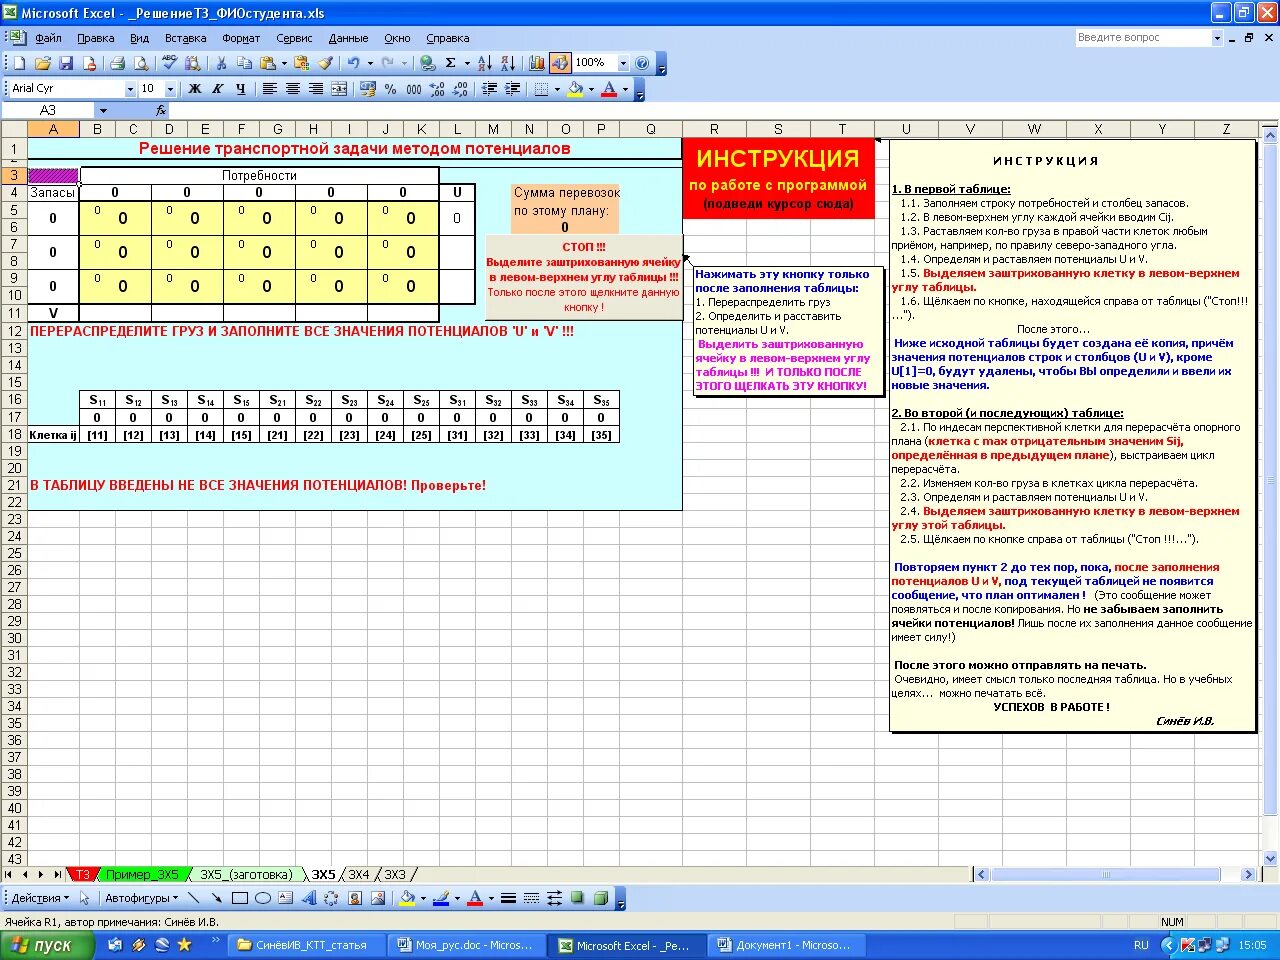Viewport: 1280px width, 960px height.
Task: Open the font size dropdown
Action: (170, 89)
